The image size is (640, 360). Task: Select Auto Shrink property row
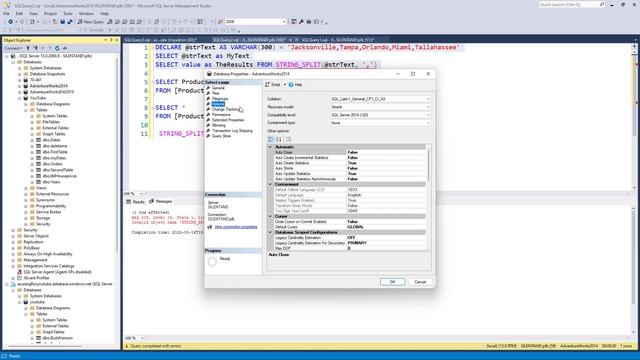350,168
